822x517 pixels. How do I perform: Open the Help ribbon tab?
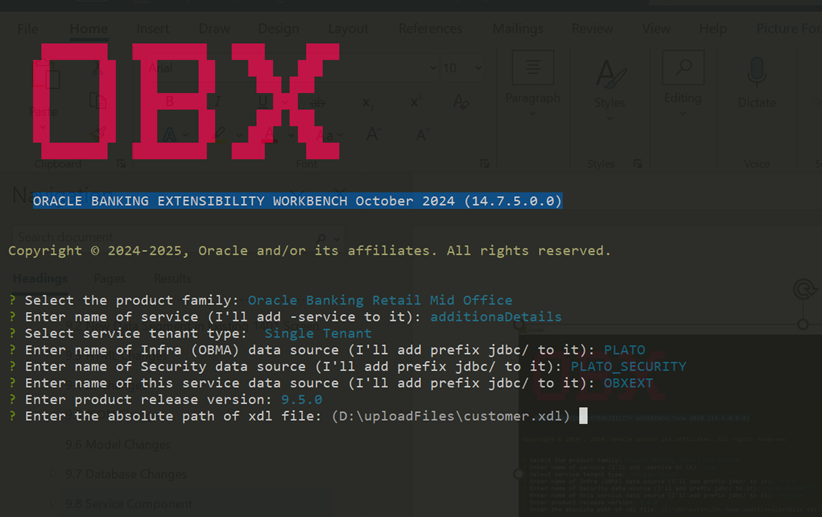[x=713, y=29]
